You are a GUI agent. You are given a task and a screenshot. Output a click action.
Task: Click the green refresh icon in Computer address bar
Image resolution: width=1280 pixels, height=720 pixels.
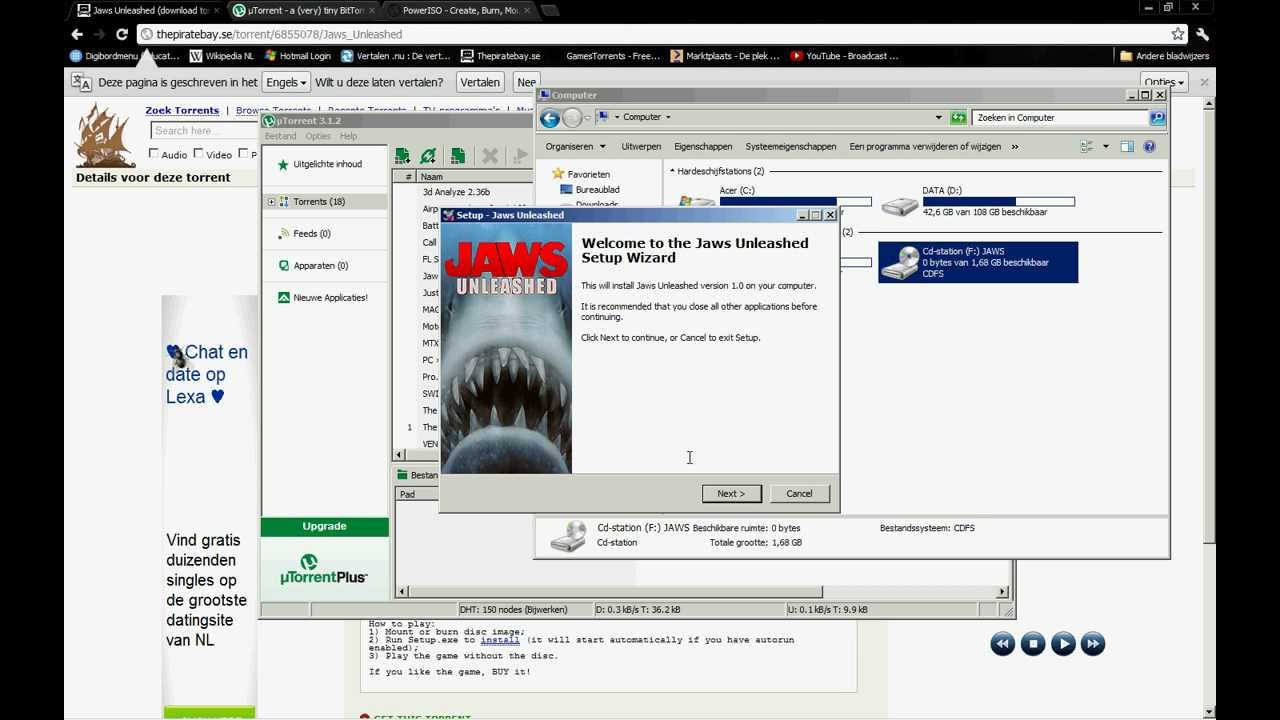(959, 118)
